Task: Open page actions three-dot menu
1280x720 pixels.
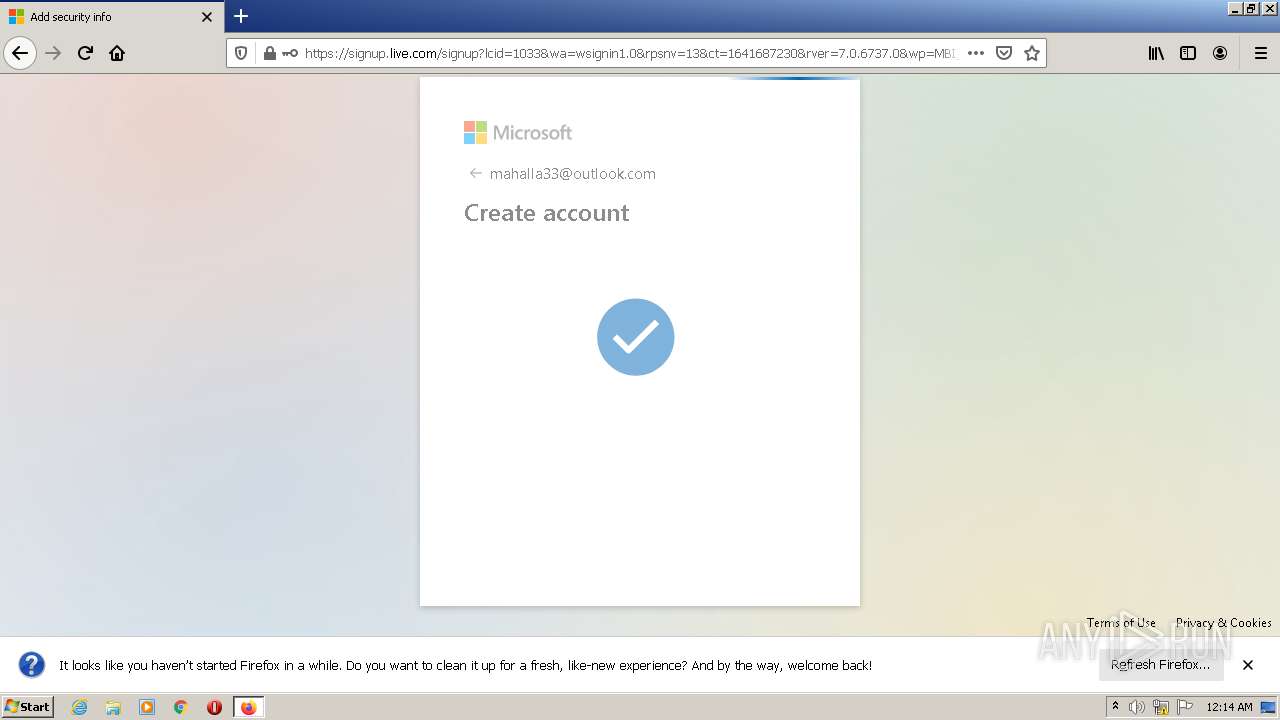Action: point(976,53)
